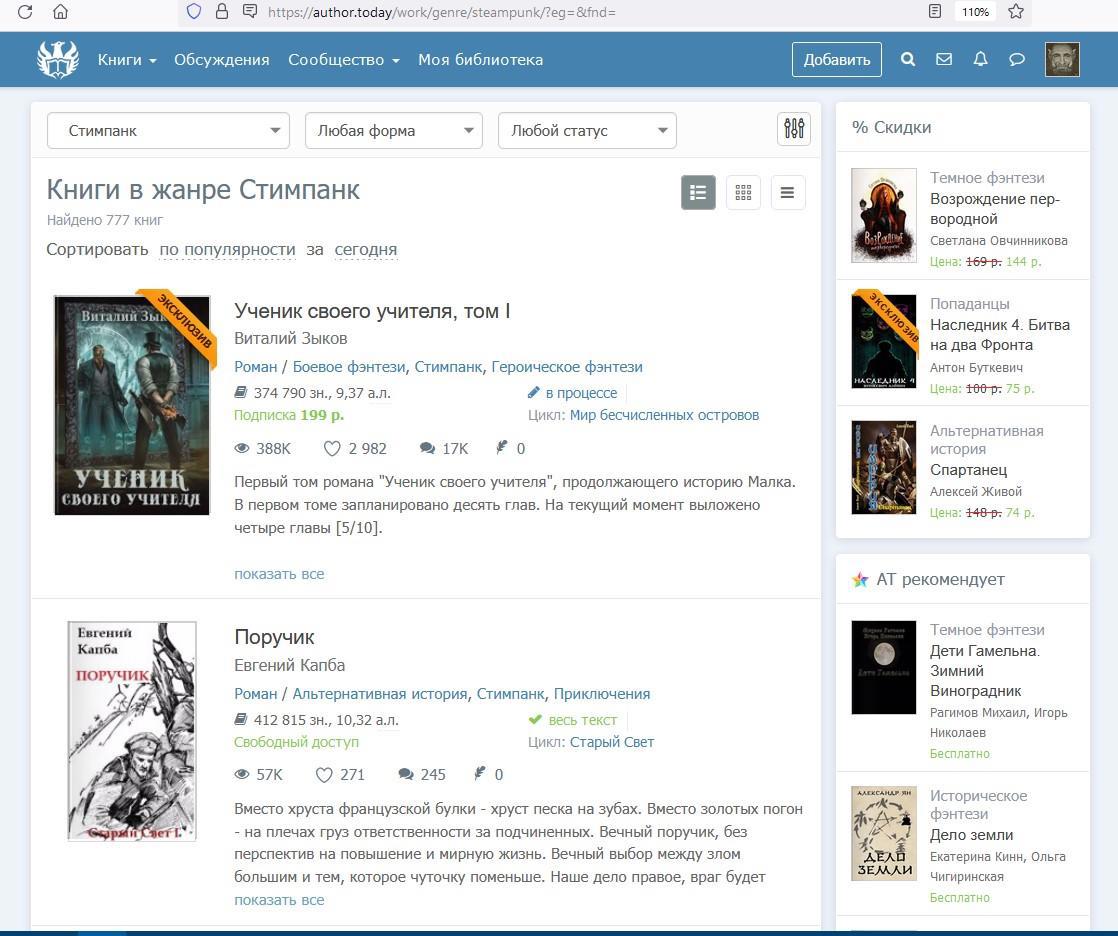The width and height of the screenshot is (1118, 936).
Task: Open author Виталий Зыков page
Action: (291, 339)
